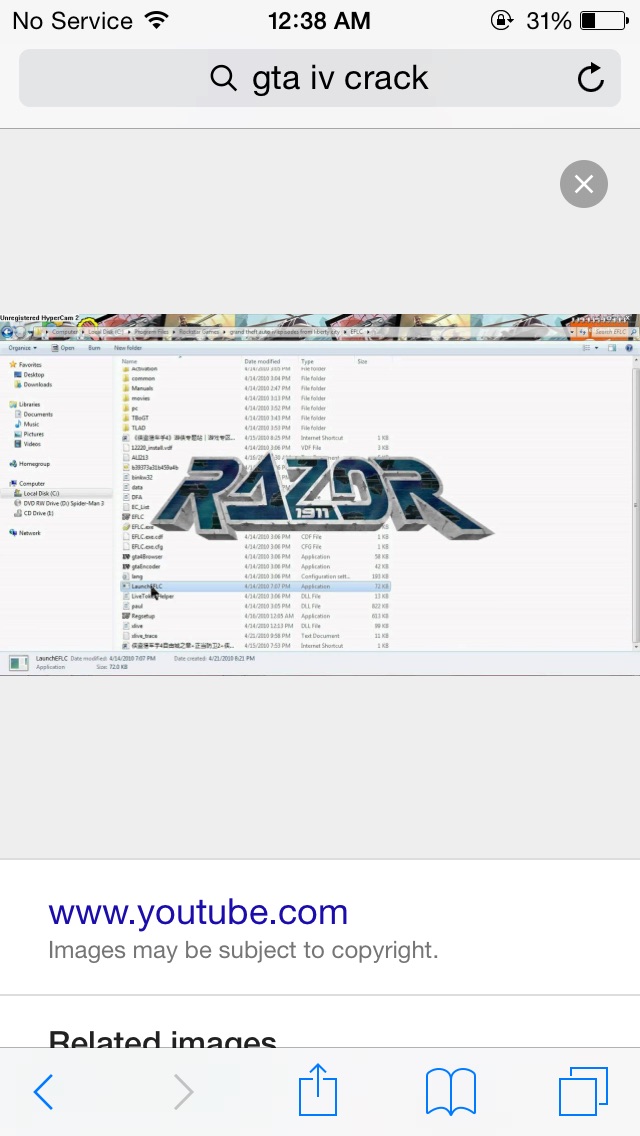This screenshot has width=640, height=1136.
Task: Tap 'Images may be subject to copyright.' text
Action: [x=243, y=950]
